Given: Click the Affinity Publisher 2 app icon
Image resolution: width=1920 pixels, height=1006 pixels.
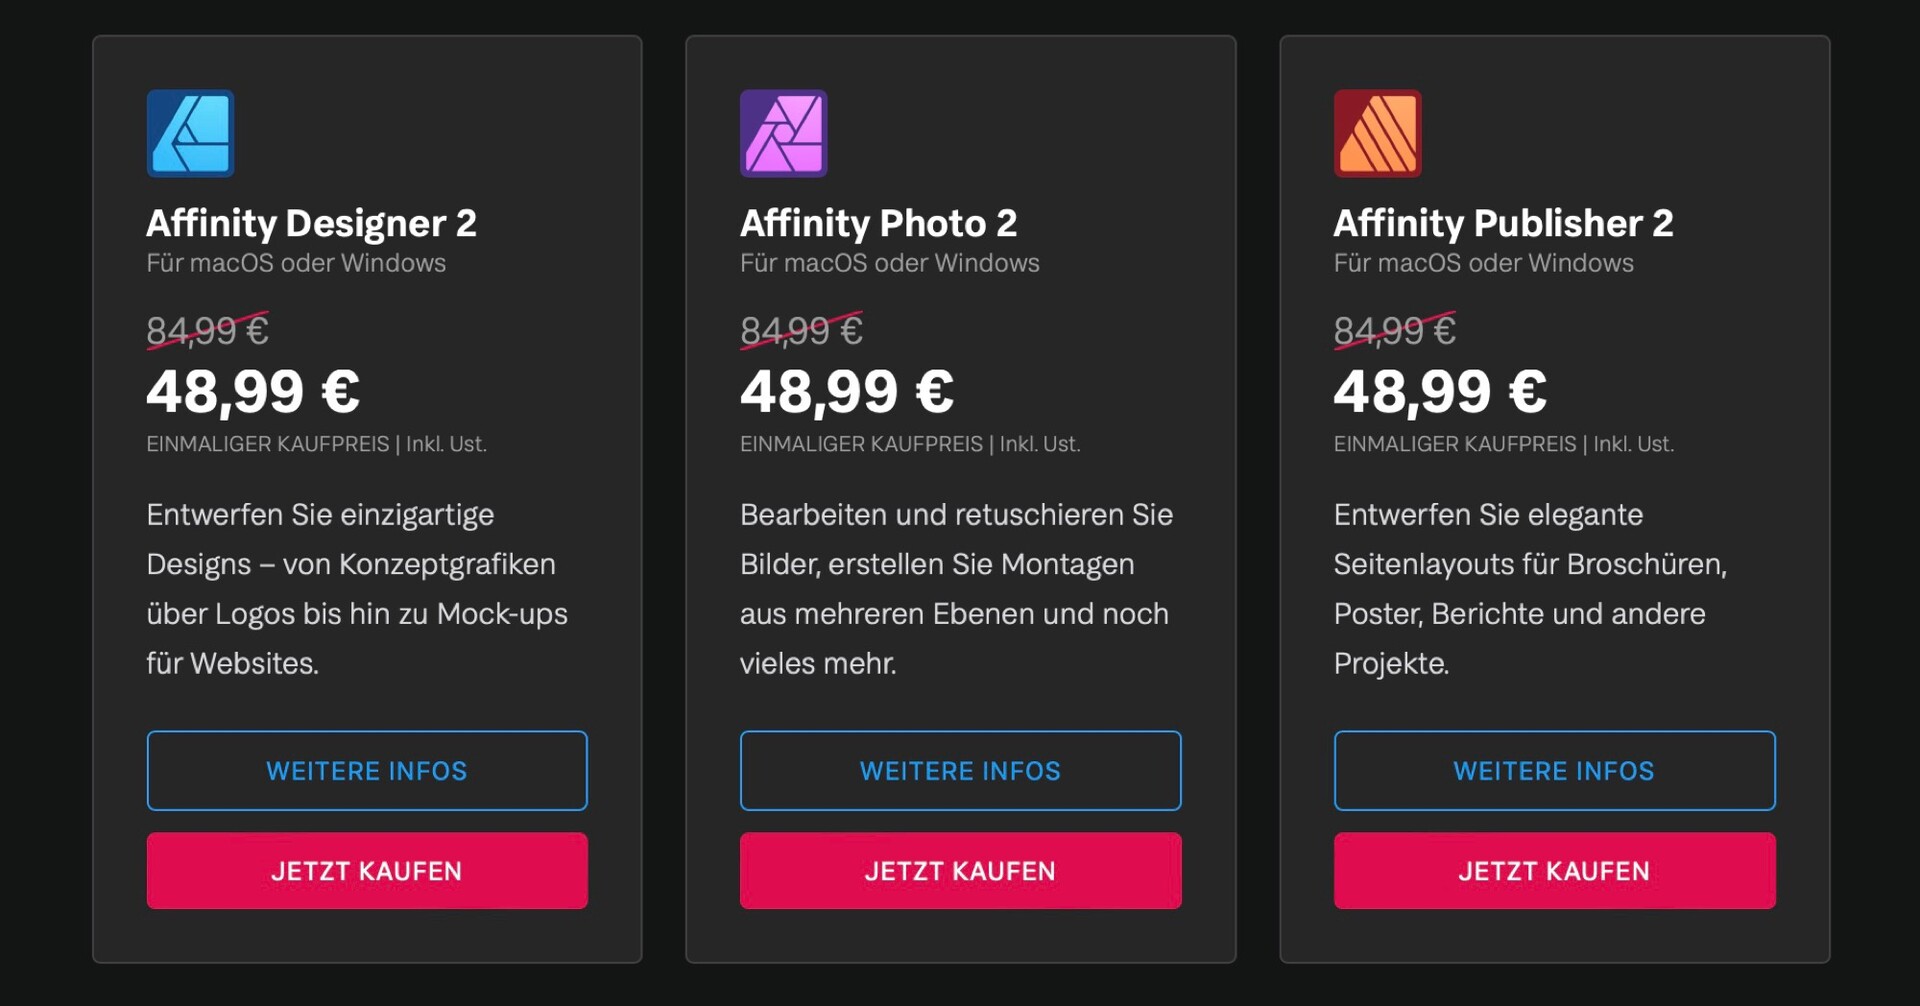Looking at the screenshot, I should [x=1378, y=133].
